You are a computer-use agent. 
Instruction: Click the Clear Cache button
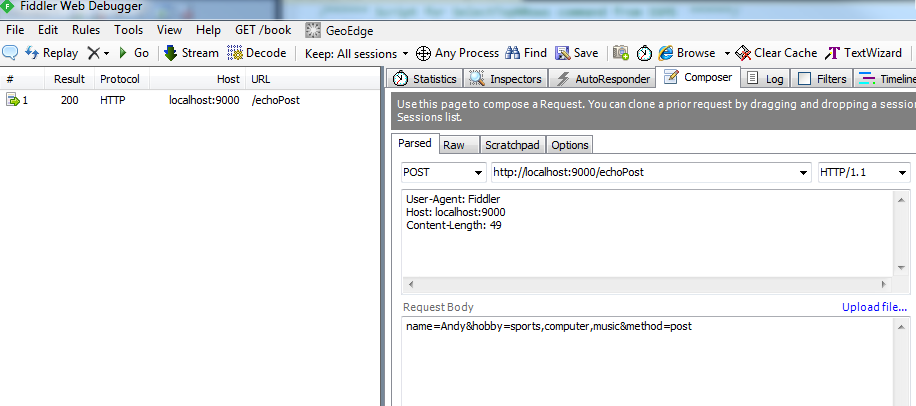coord(776,53)
